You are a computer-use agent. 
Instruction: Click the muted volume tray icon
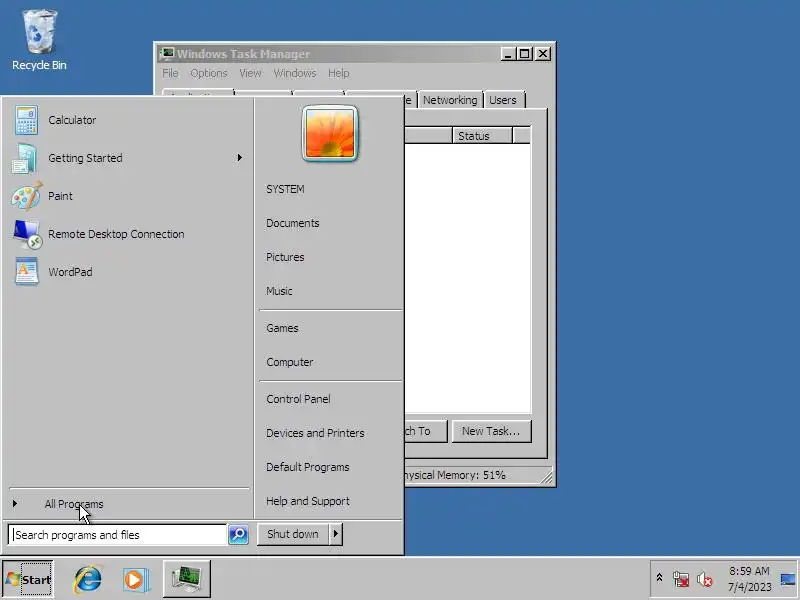click(705, 579)
